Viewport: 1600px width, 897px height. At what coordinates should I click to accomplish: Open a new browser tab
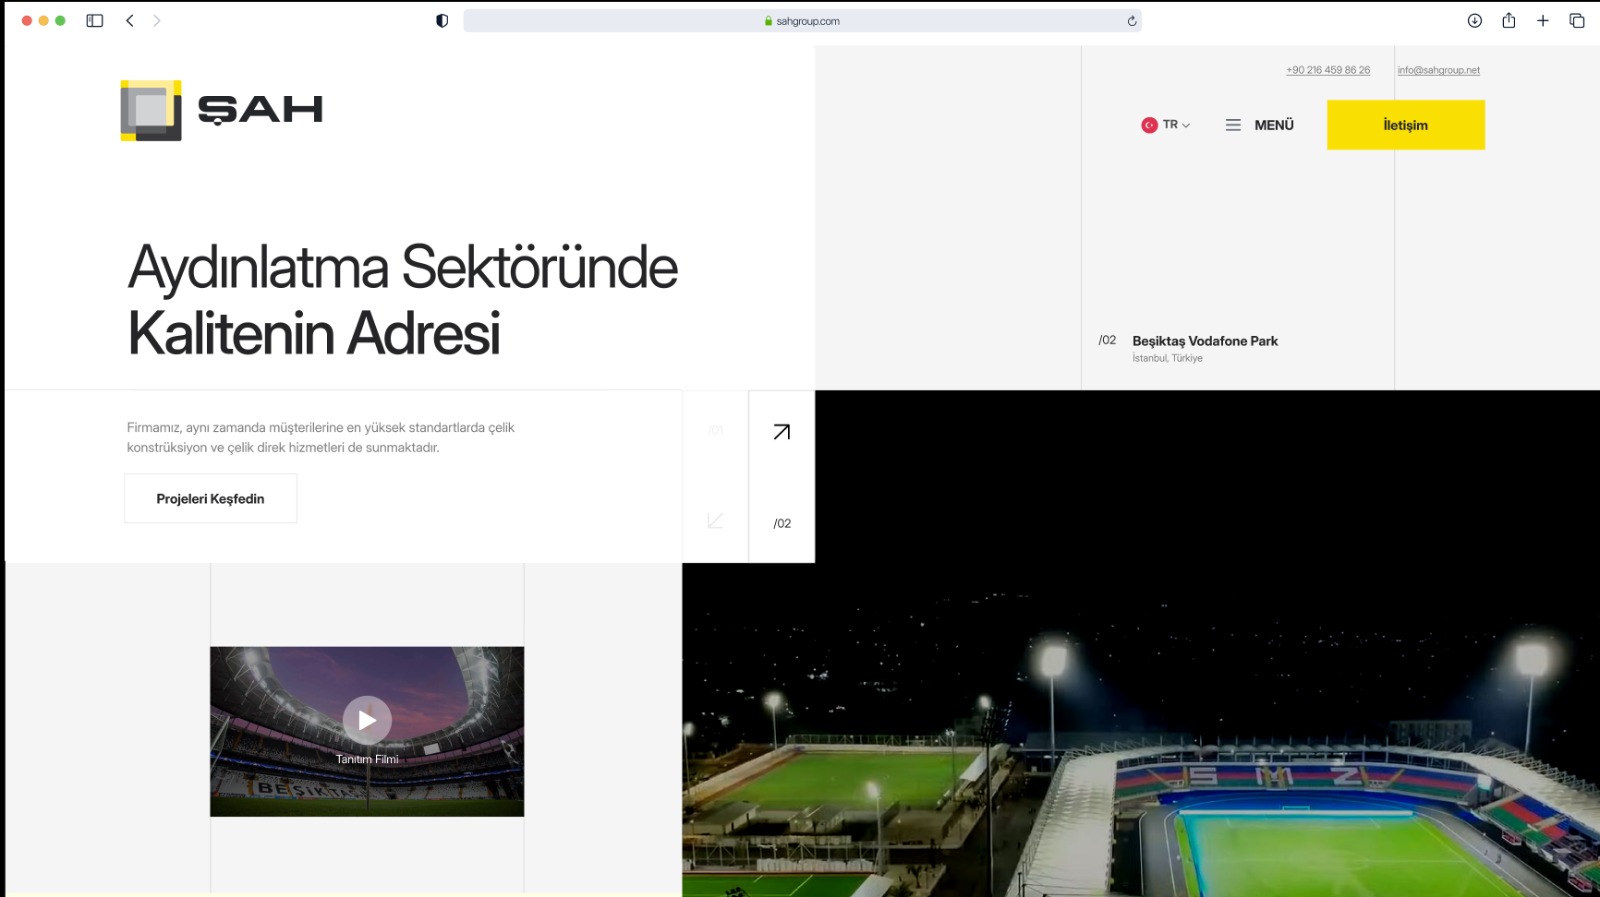tap(1543, 21)
